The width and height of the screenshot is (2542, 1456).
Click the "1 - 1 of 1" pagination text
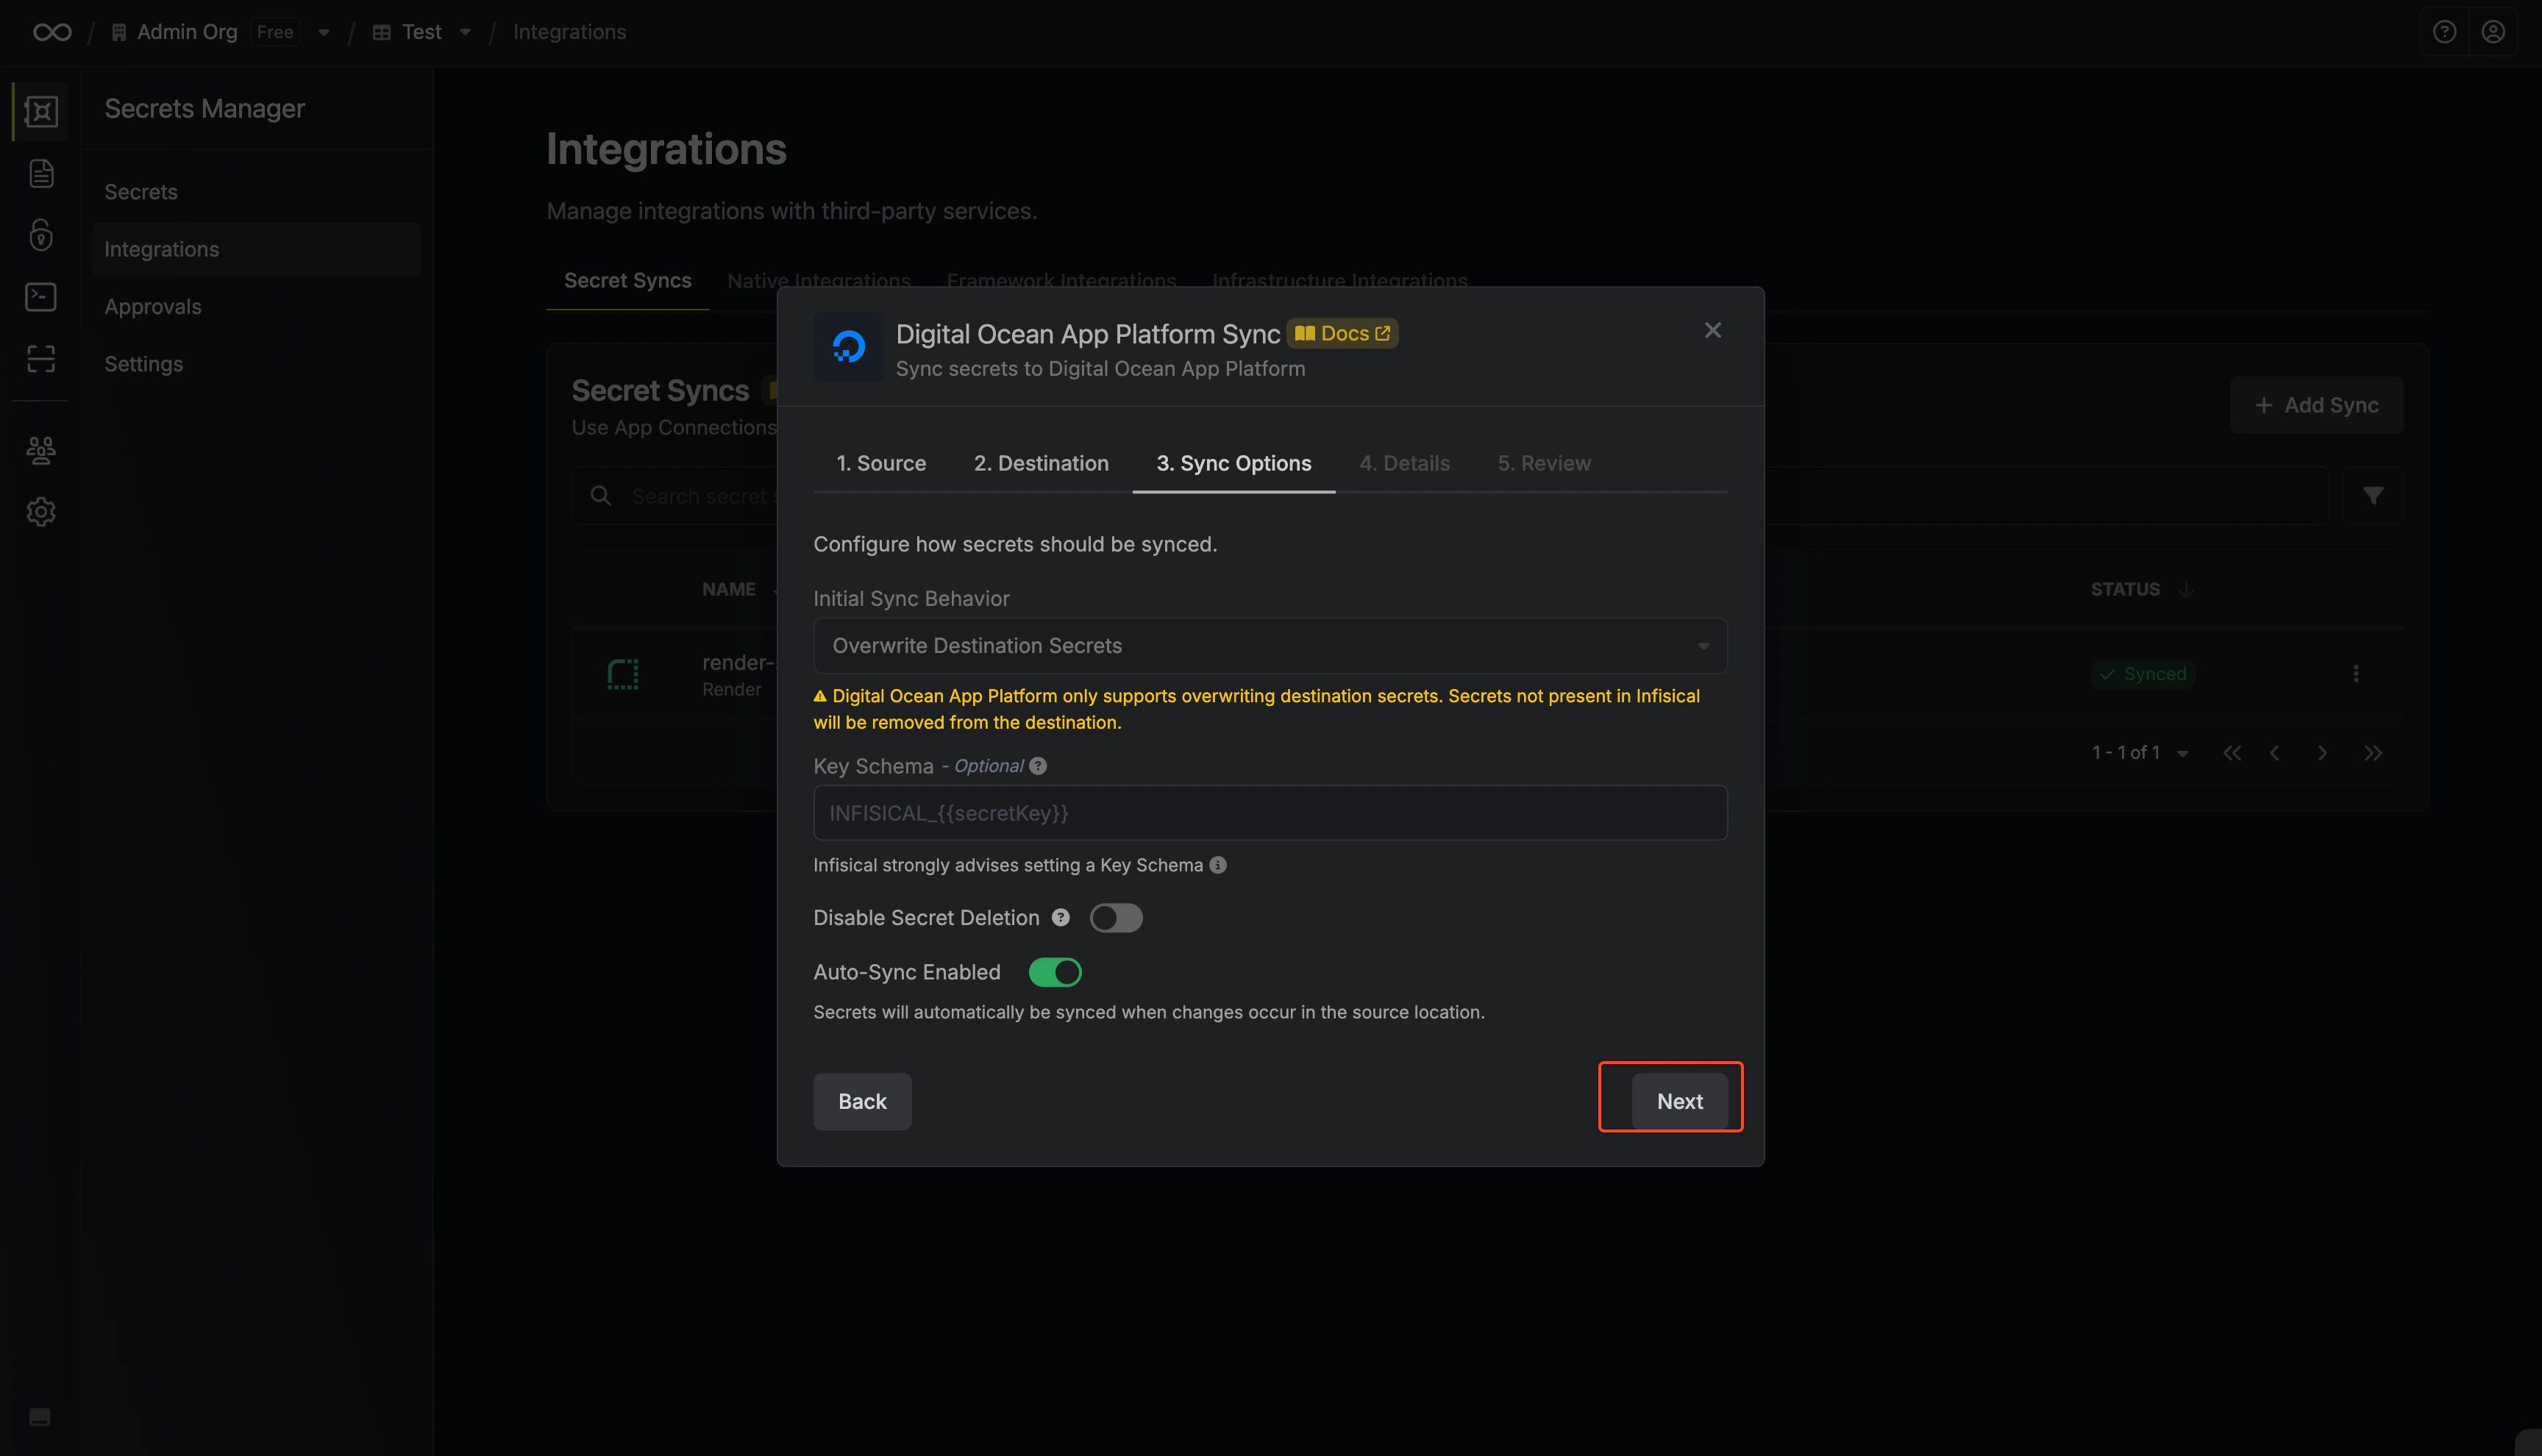coord(2126,753)
